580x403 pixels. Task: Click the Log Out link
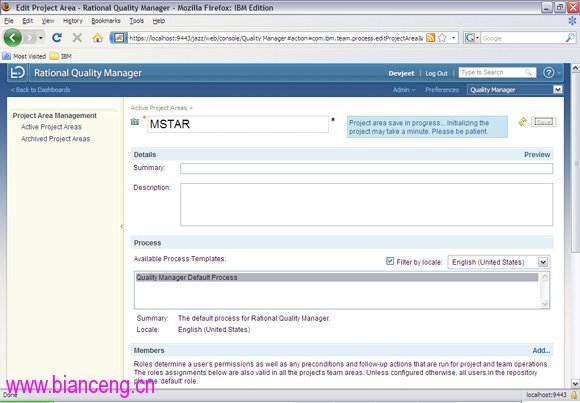pyautogui.click(x=436, y=73)
